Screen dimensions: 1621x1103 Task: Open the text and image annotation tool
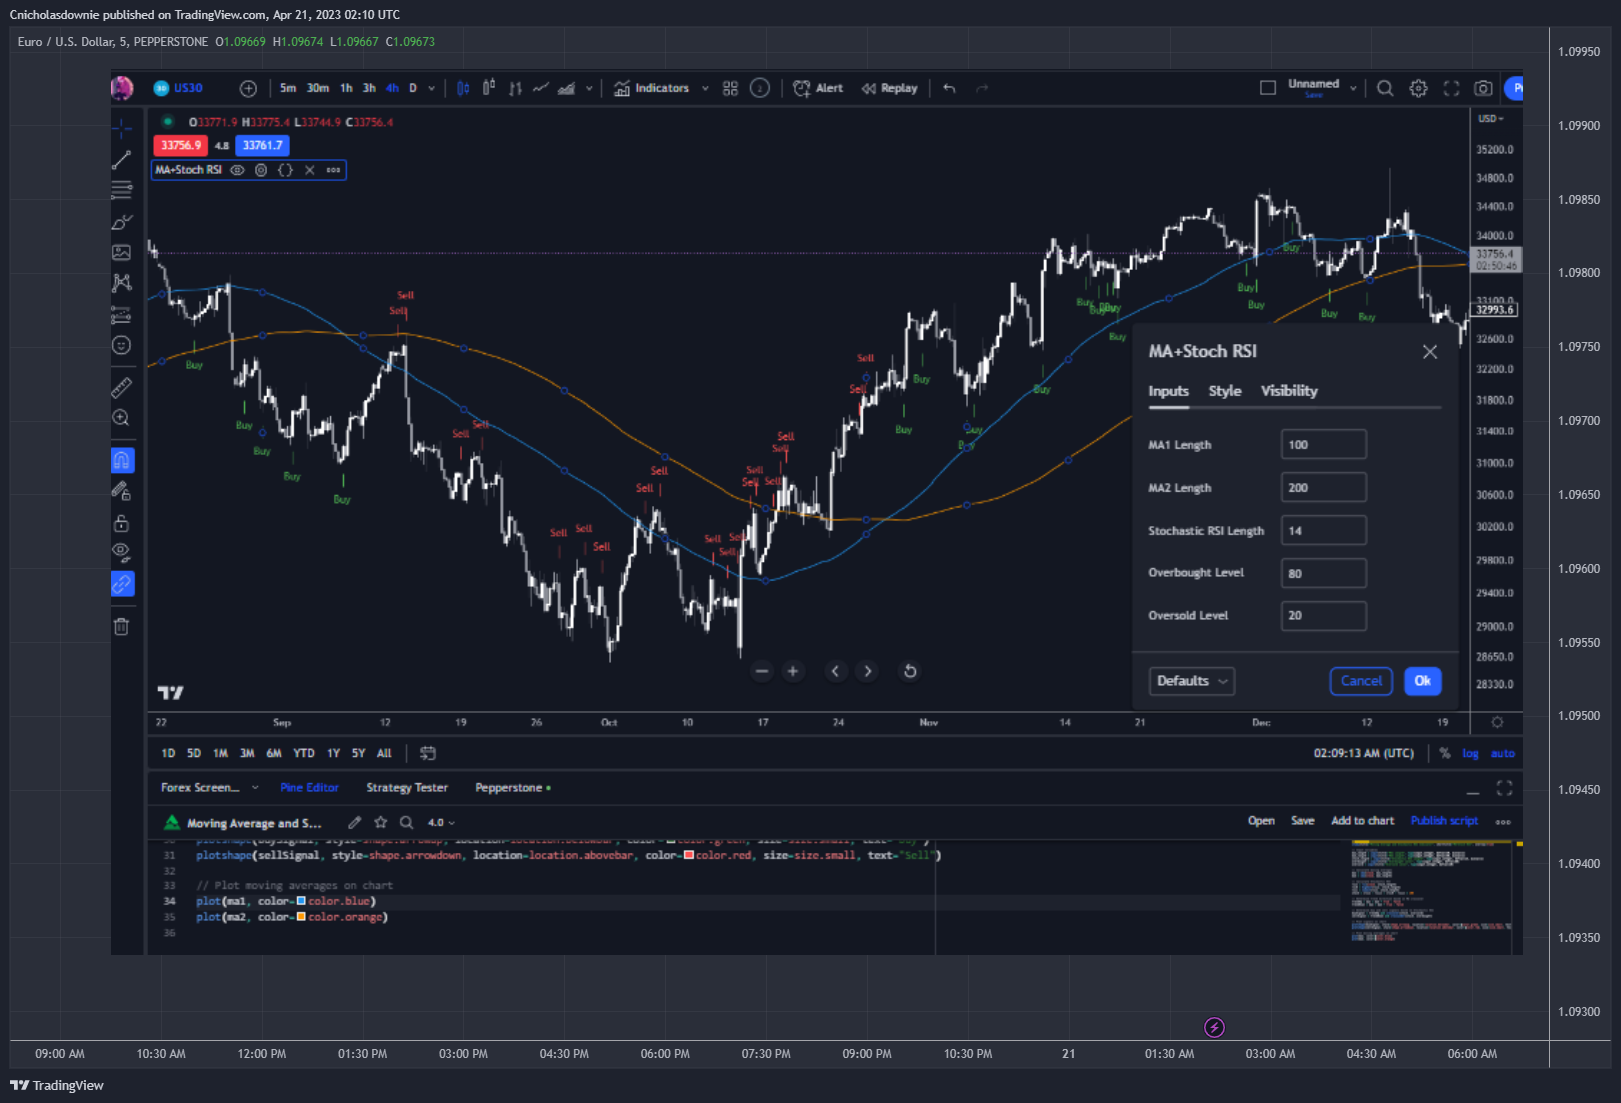click(122, 253)
